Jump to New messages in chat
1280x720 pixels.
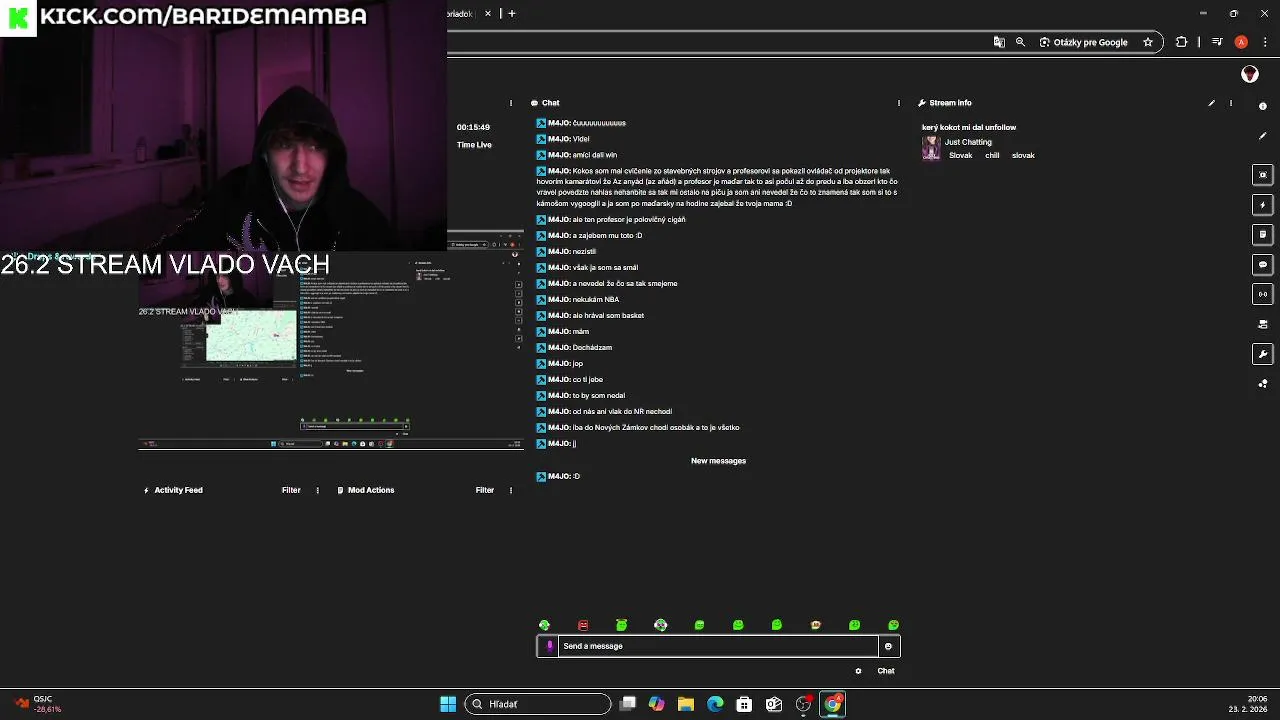718,461
